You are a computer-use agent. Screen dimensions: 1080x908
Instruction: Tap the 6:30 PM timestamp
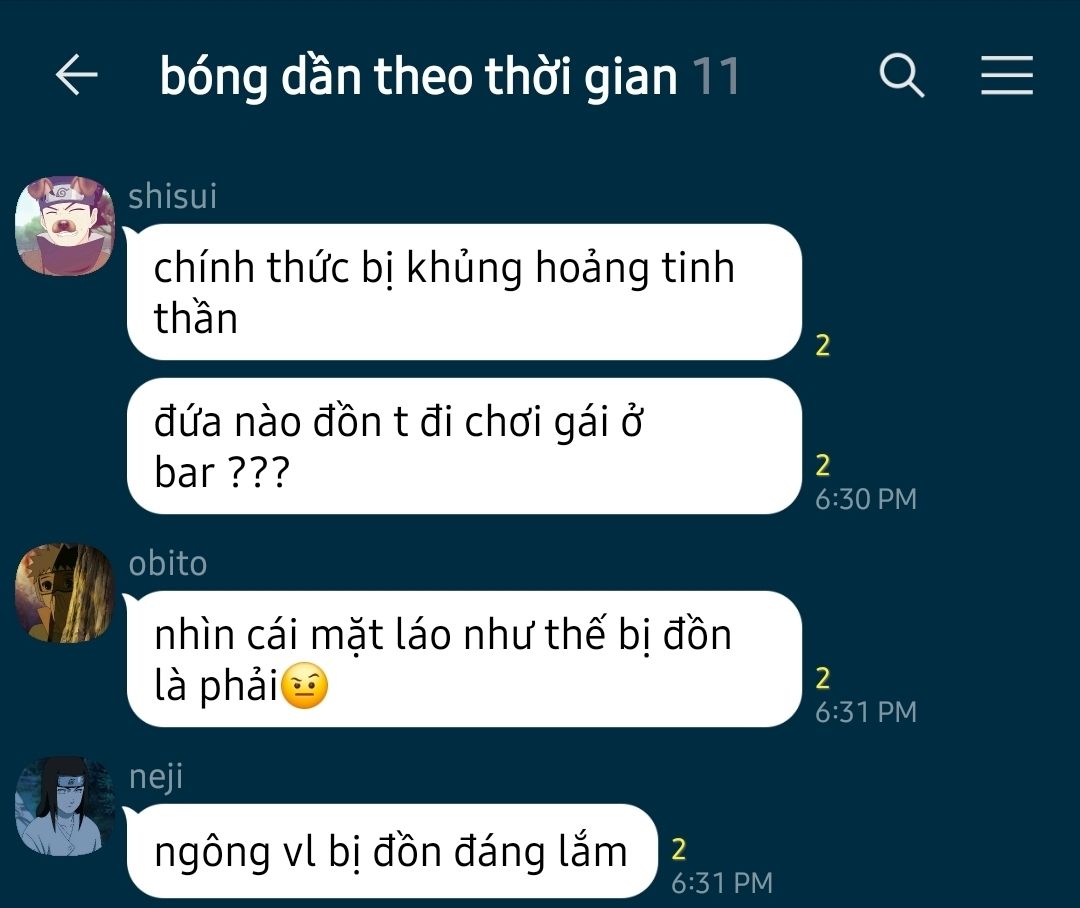pos(866,499)
